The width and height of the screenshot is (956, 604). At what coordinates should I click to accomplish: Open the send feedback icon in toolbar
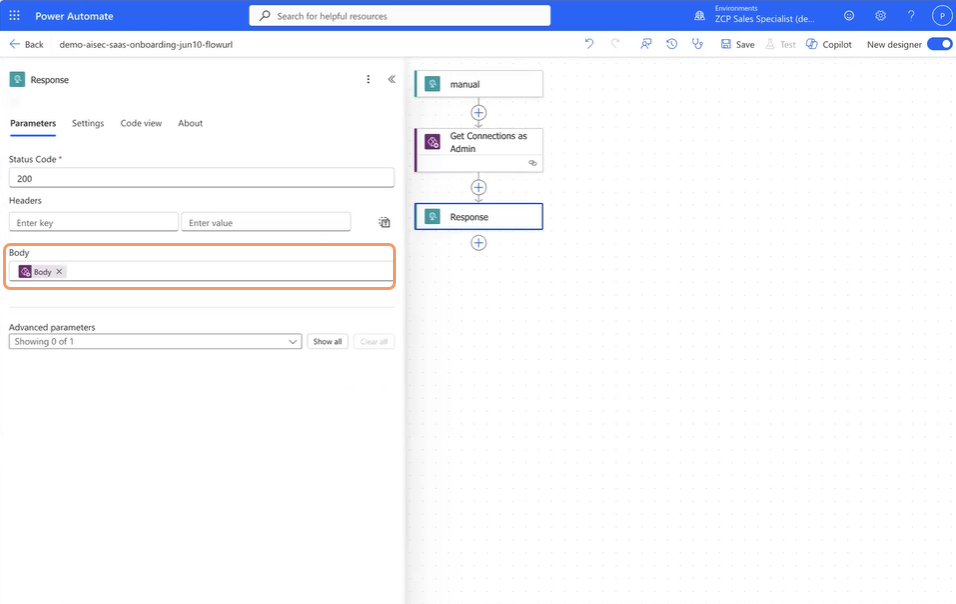point(646,44)
